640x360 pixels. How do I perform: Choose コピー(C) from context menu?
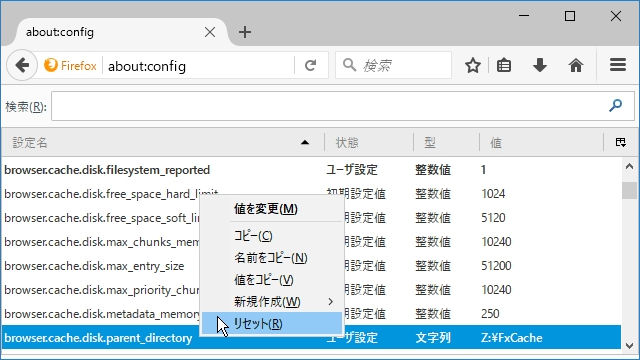click(272, 236)
